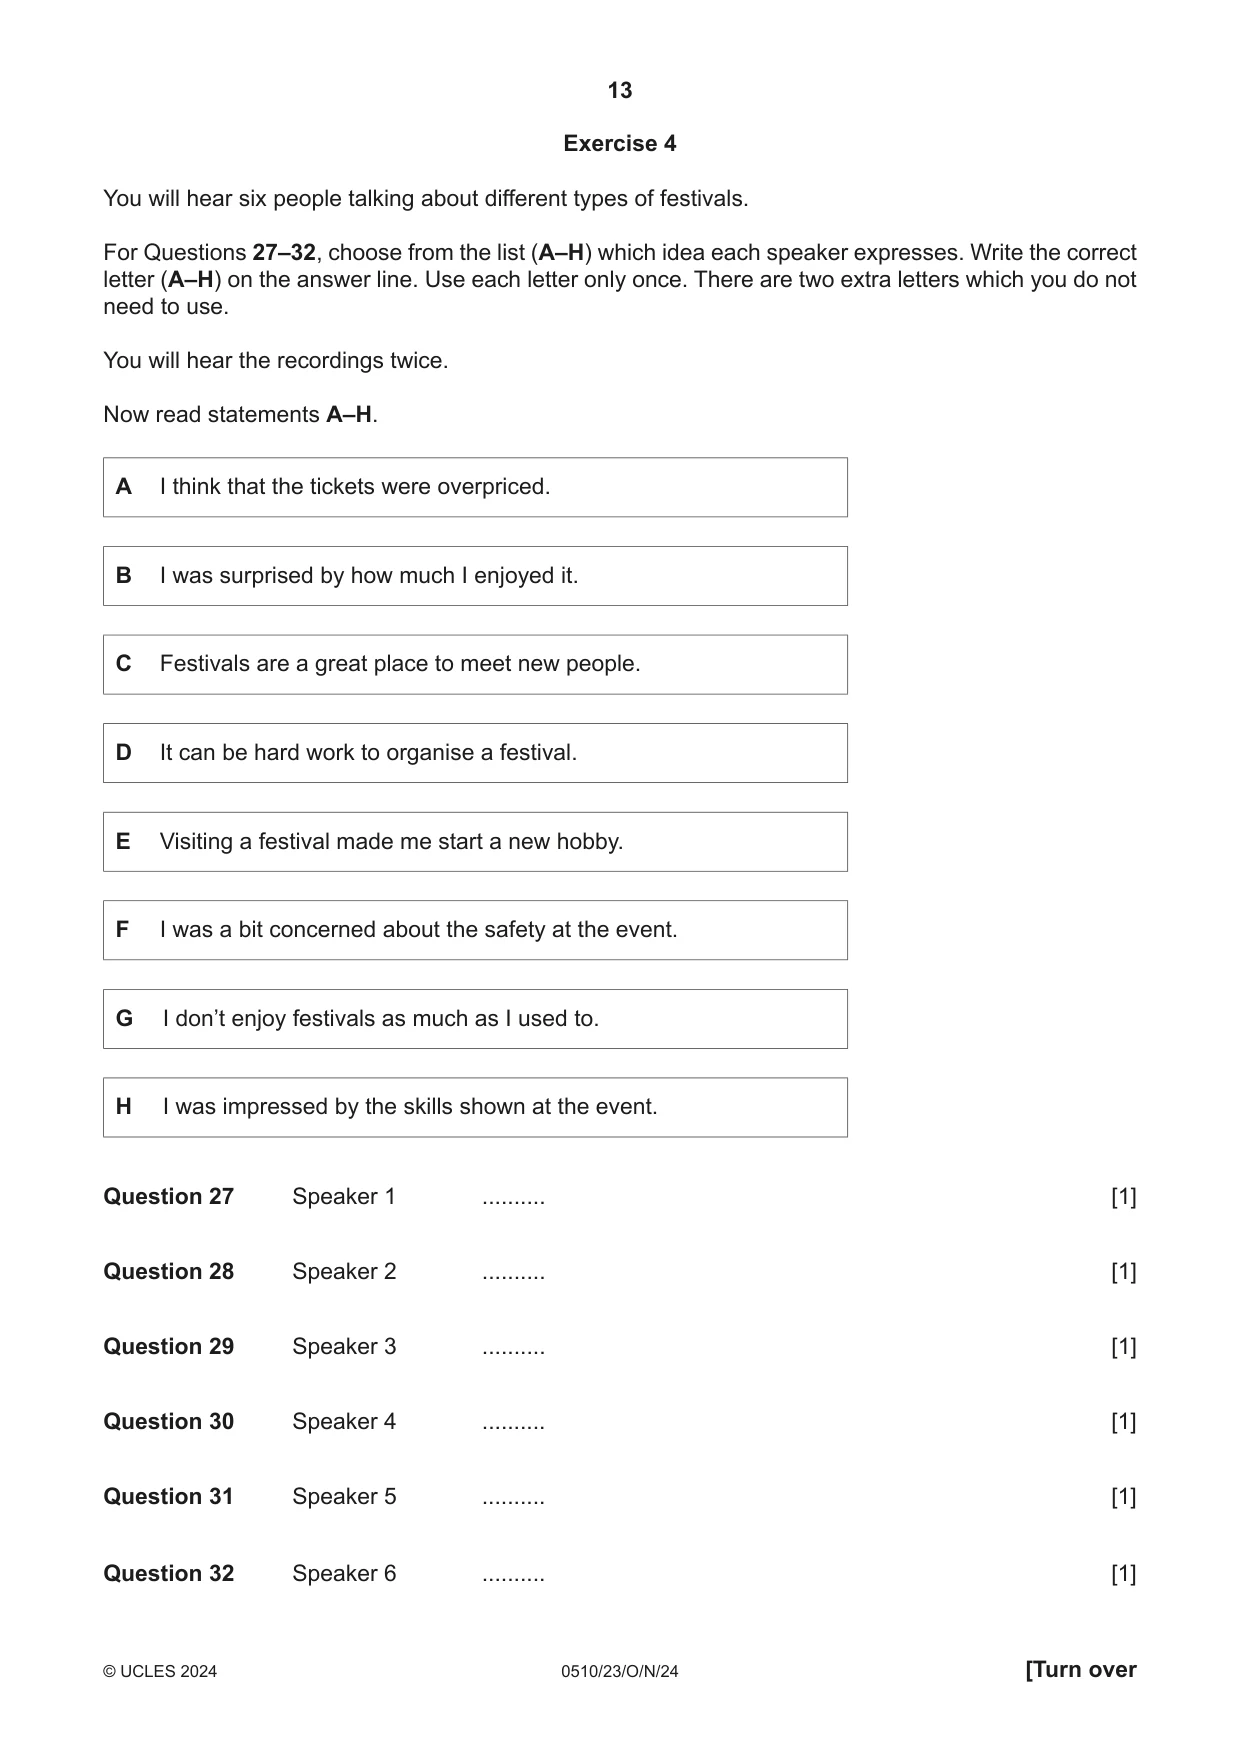The height and width of the screenshot is (1754, 1241).
Task: Click the Turn over text
Action: (x=1081, y=1670)
